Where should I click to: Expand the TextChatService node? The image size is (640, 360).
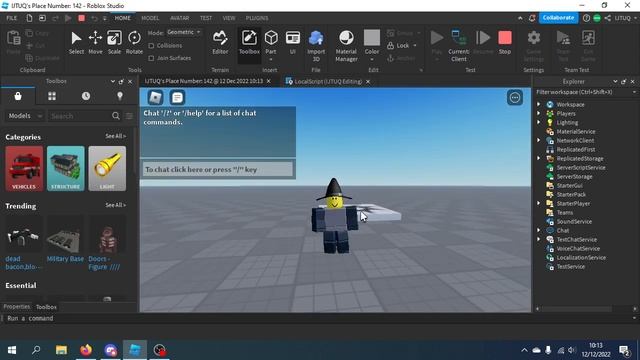point(539,240)
